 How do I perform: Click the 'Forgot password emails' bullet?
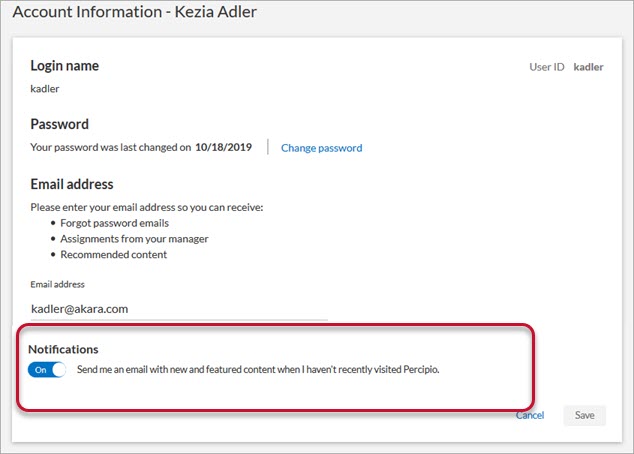(x=115, y=223)
